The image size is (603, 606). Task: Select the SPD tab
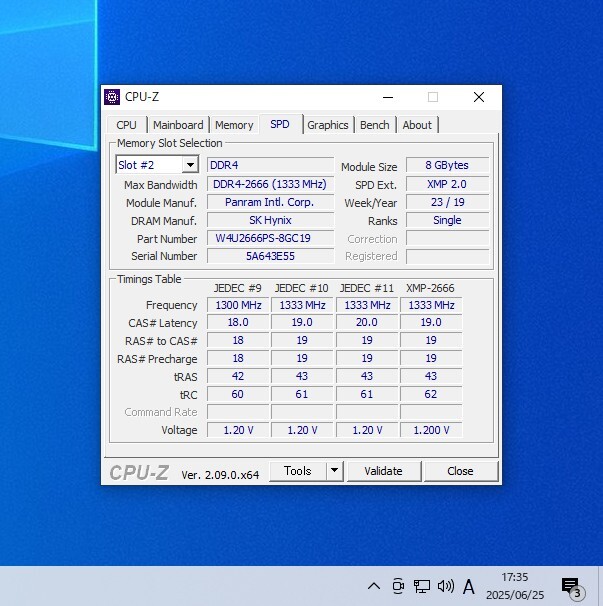coord(280,124)
